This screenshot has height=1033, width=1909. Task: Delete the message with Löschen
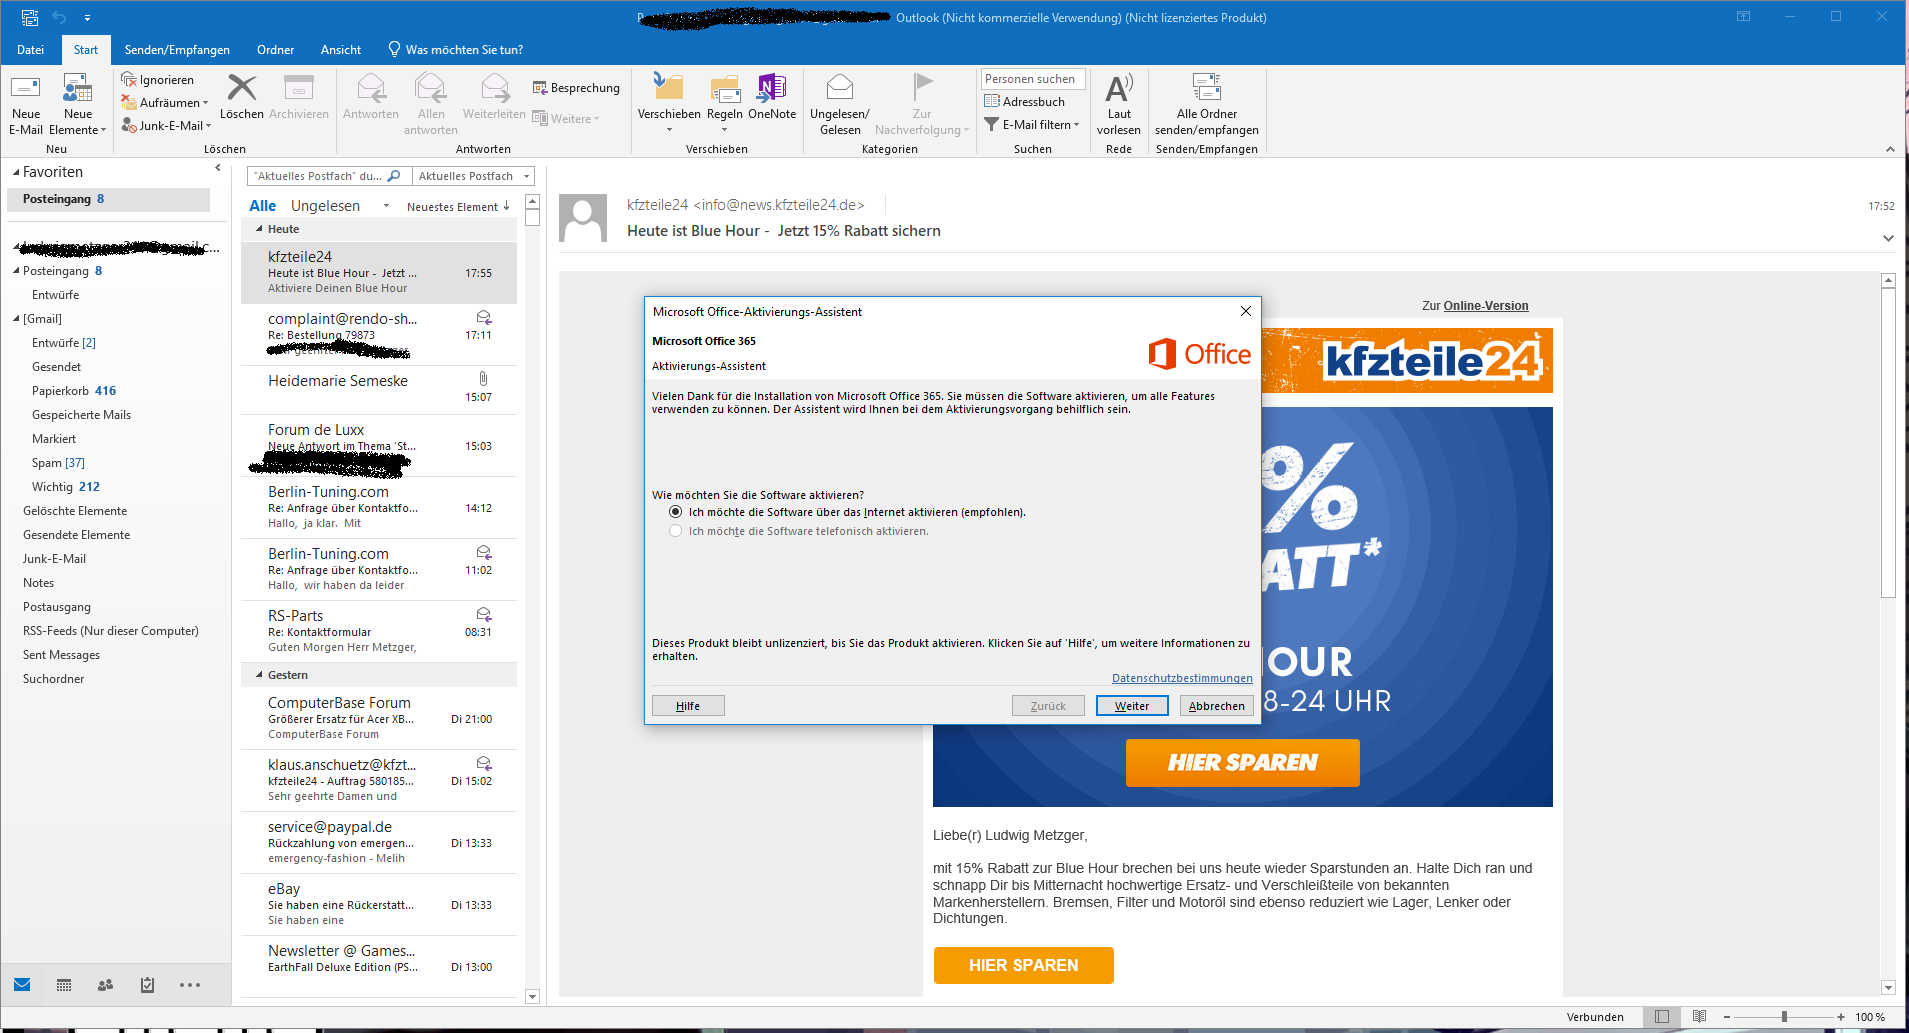[x=242, y=97]
